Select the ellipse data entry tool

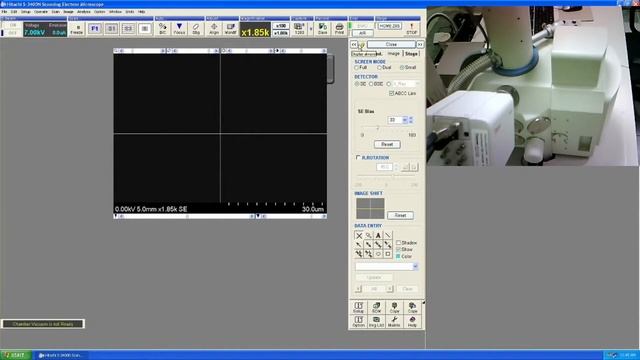[x=378, y=254]
